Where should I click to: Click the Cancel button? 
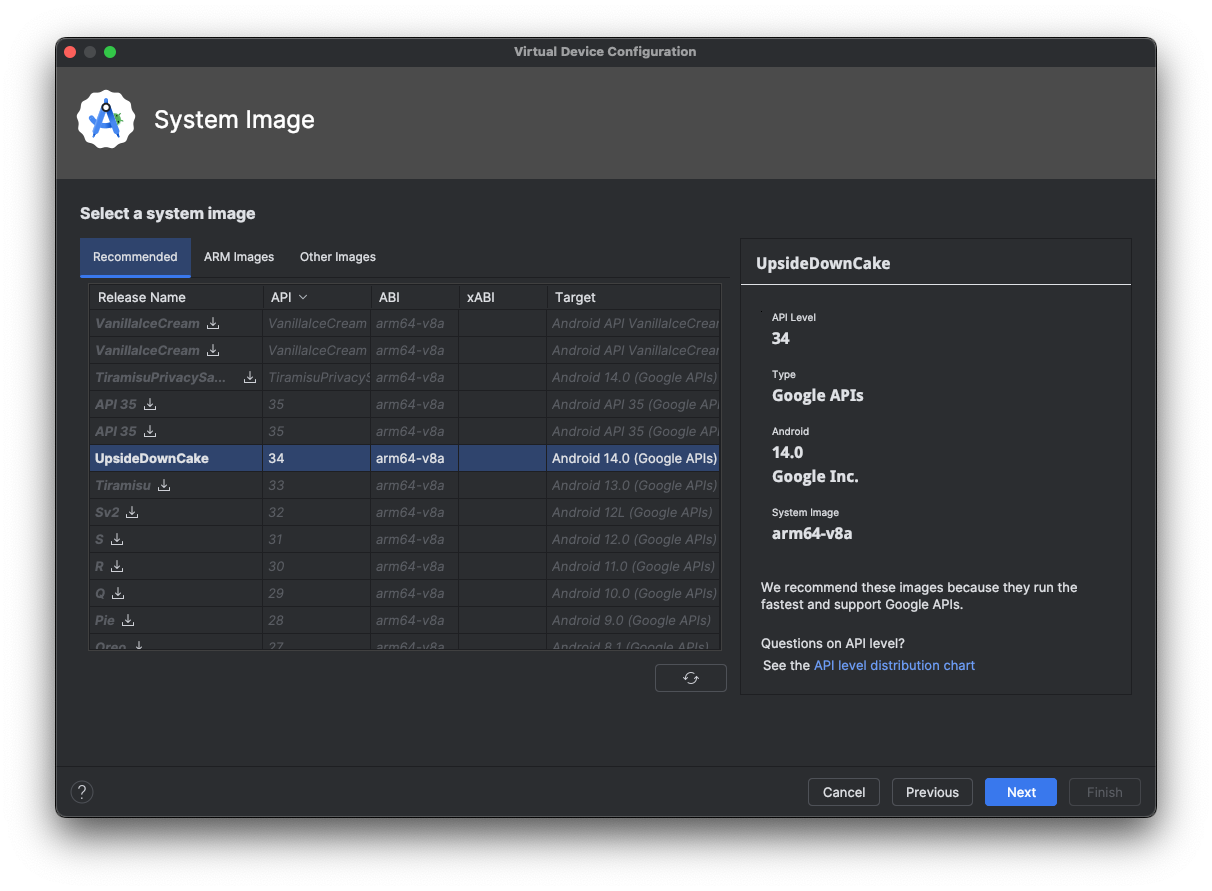(844, 792)
